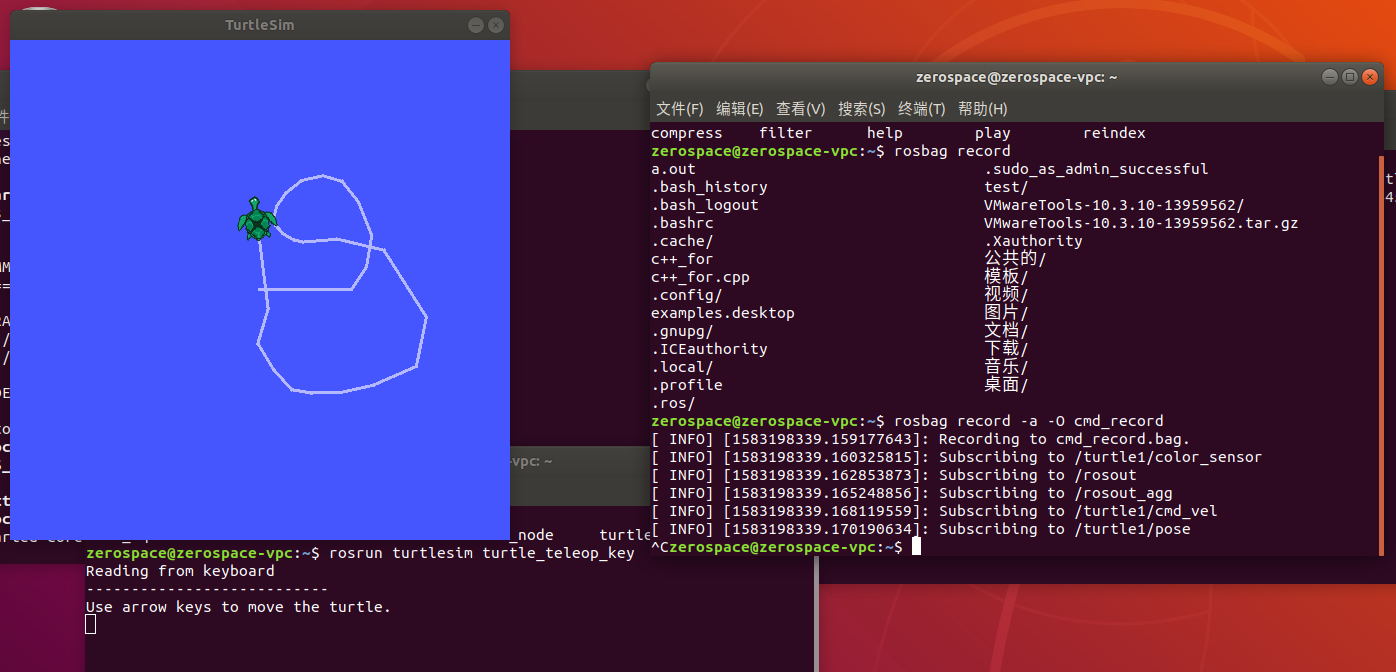The image size is (1396, 672).
Task: Minimize the zerospace terminal window
Action: pyautogui.click(x=1329, y=77)
